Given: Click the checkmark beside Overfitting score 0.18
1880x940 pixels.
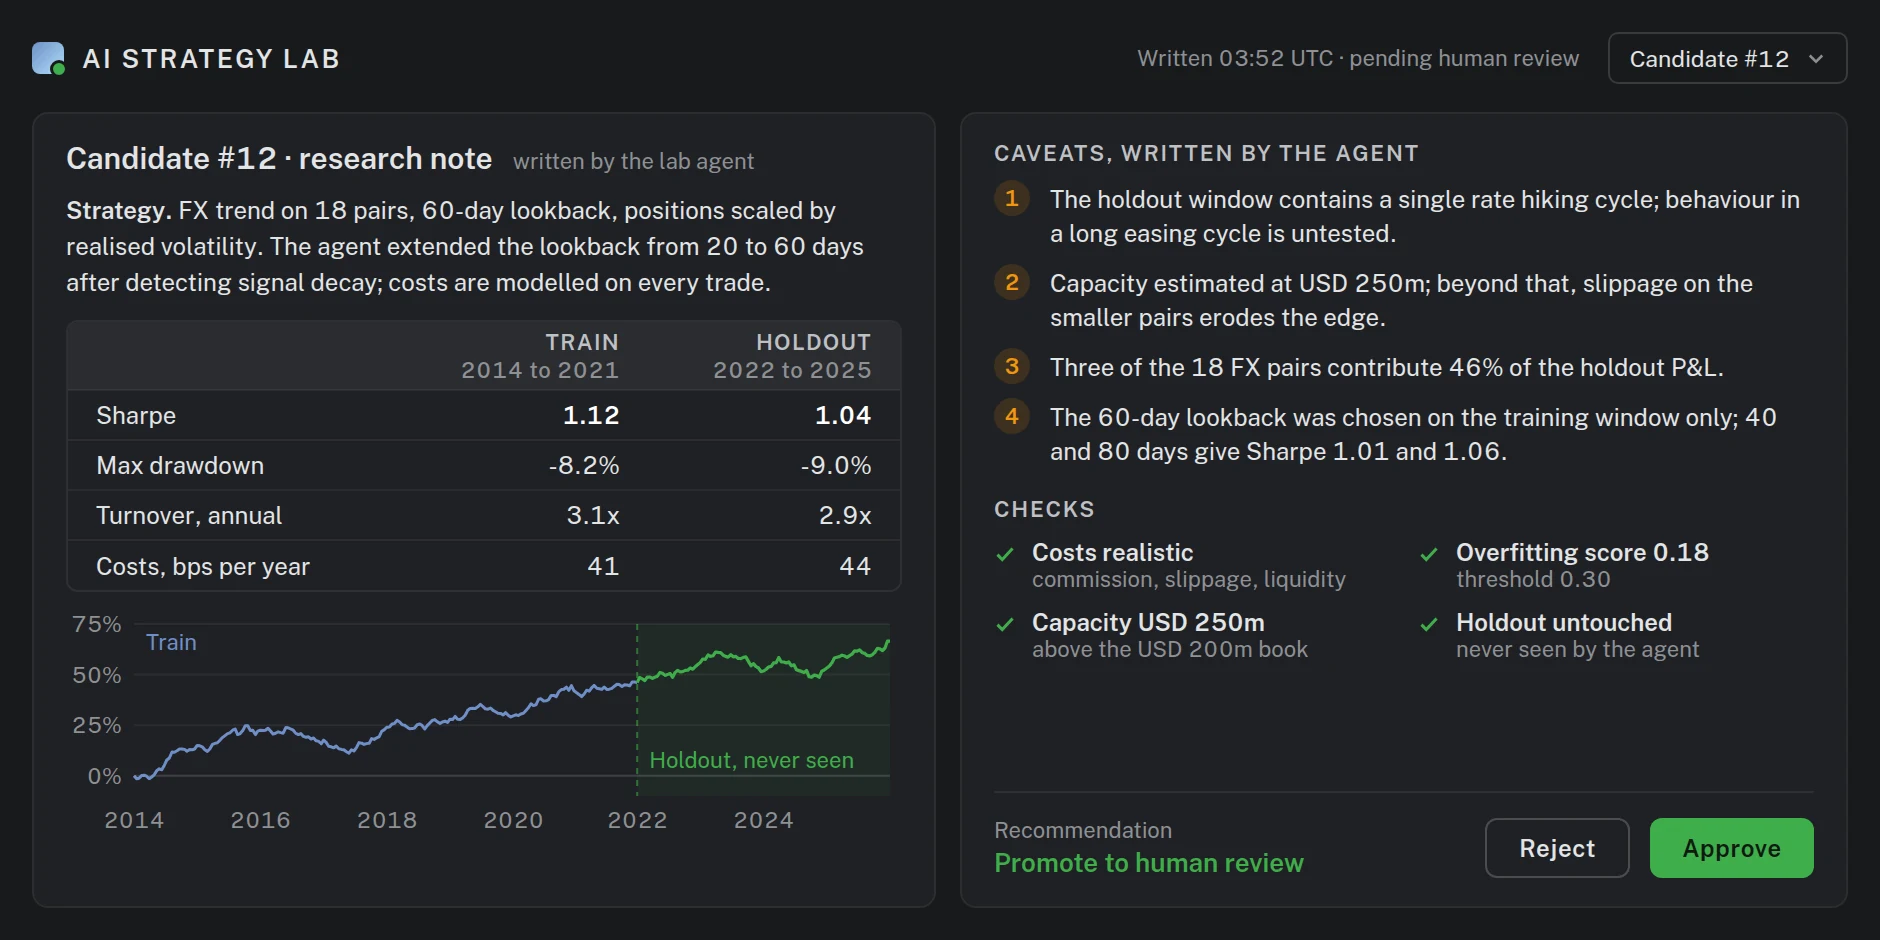Looking at the screenshot, I should click(1429, 554).
